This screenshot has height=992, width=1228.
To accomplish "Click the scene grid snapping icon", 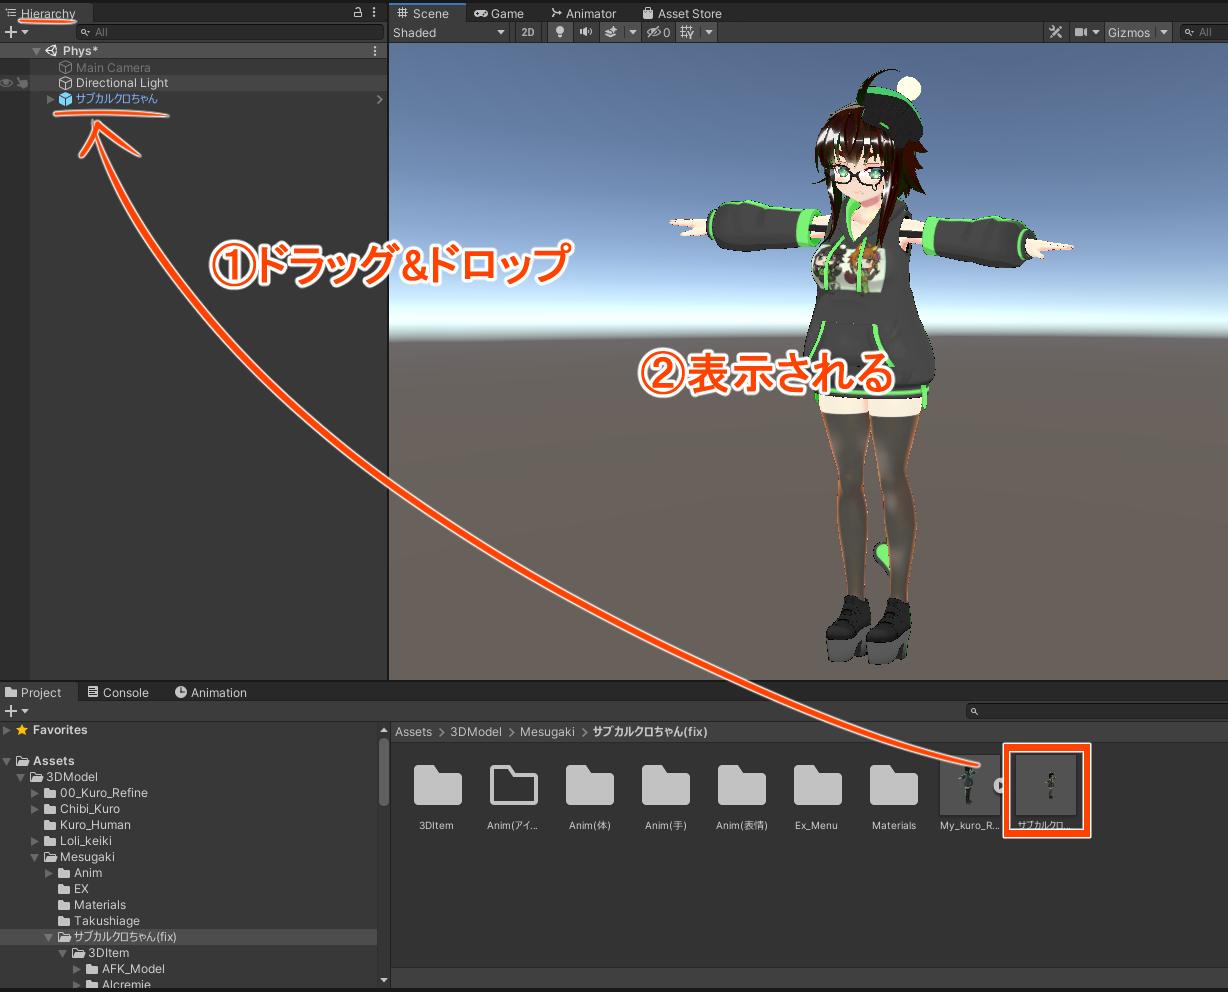I will 687,32.
